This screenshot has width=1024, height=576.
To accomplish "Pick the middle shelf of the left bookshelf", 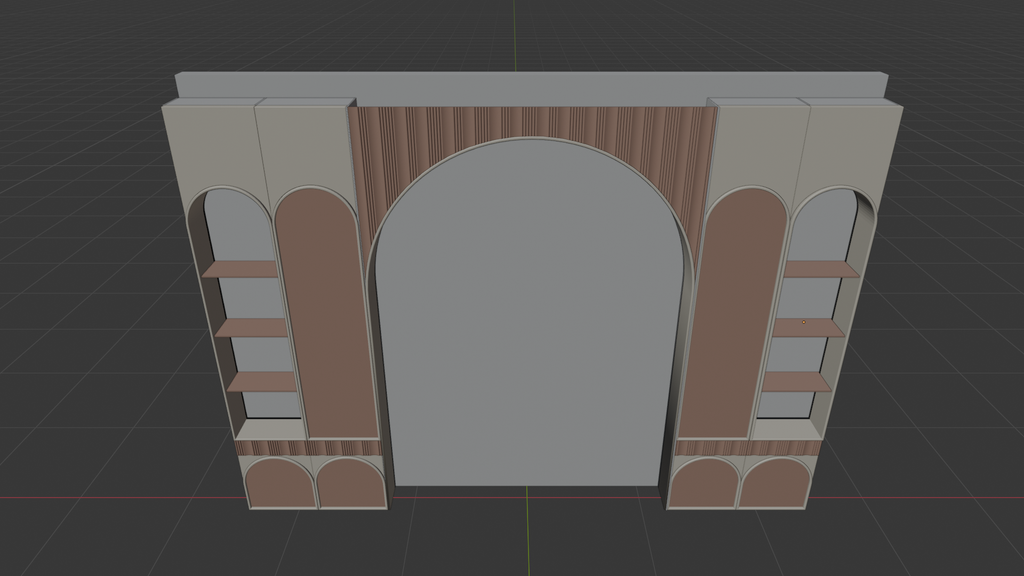I will pyautogui.click(x=252, y=327).
